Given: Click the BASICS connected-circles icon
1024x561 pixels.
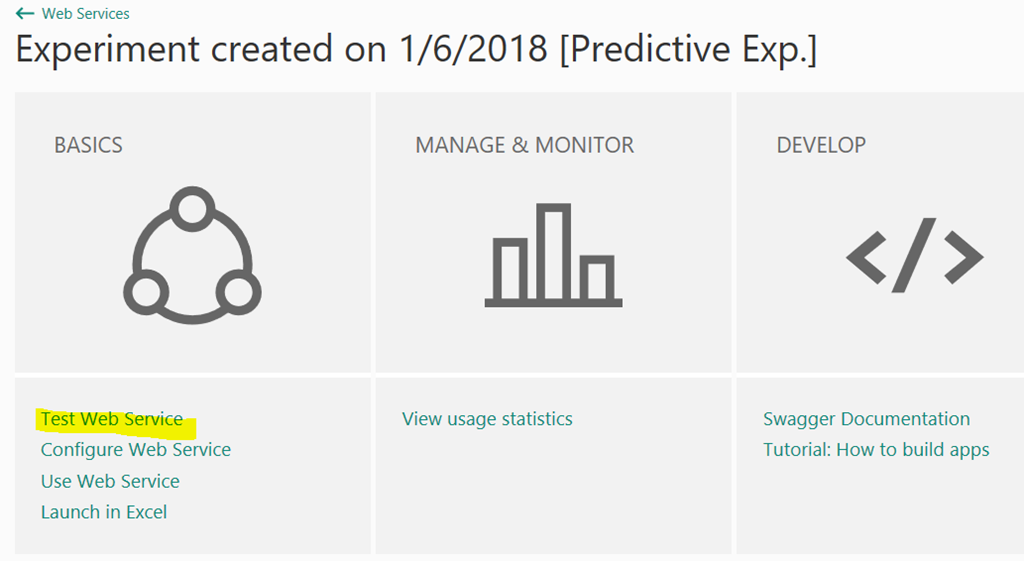Looking at the screenshot, I should [193, 255].
